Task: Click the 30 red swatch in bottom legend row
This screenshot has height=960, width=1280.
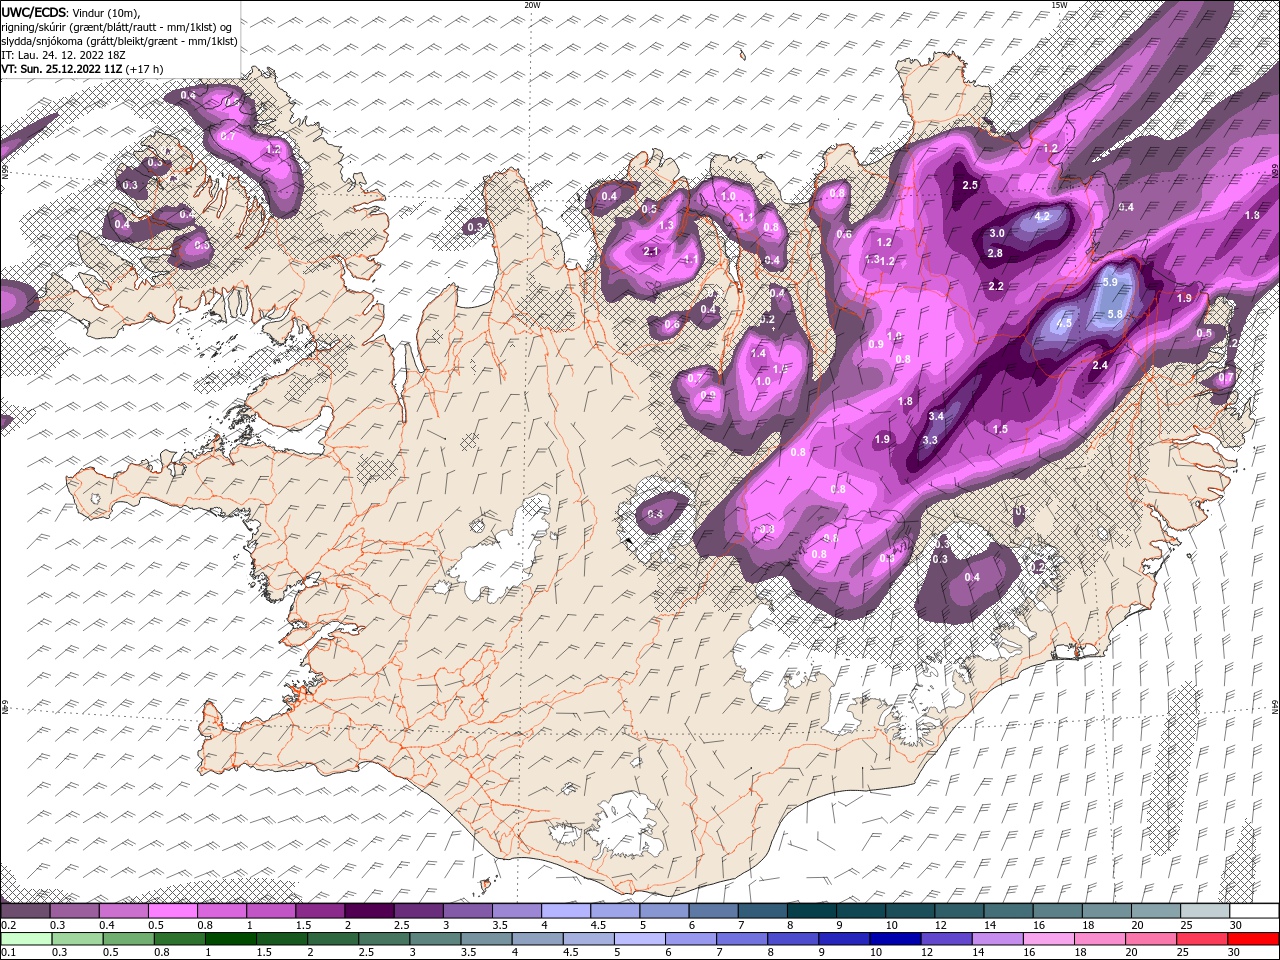Action: 1253,939
